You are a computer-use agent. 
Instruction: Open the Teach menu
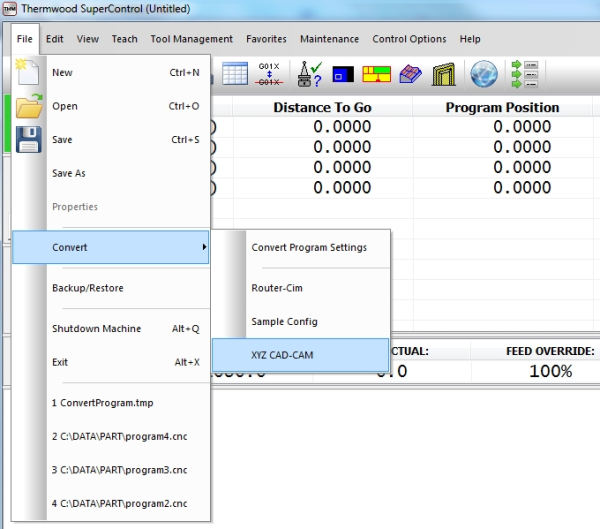[125, 39]
